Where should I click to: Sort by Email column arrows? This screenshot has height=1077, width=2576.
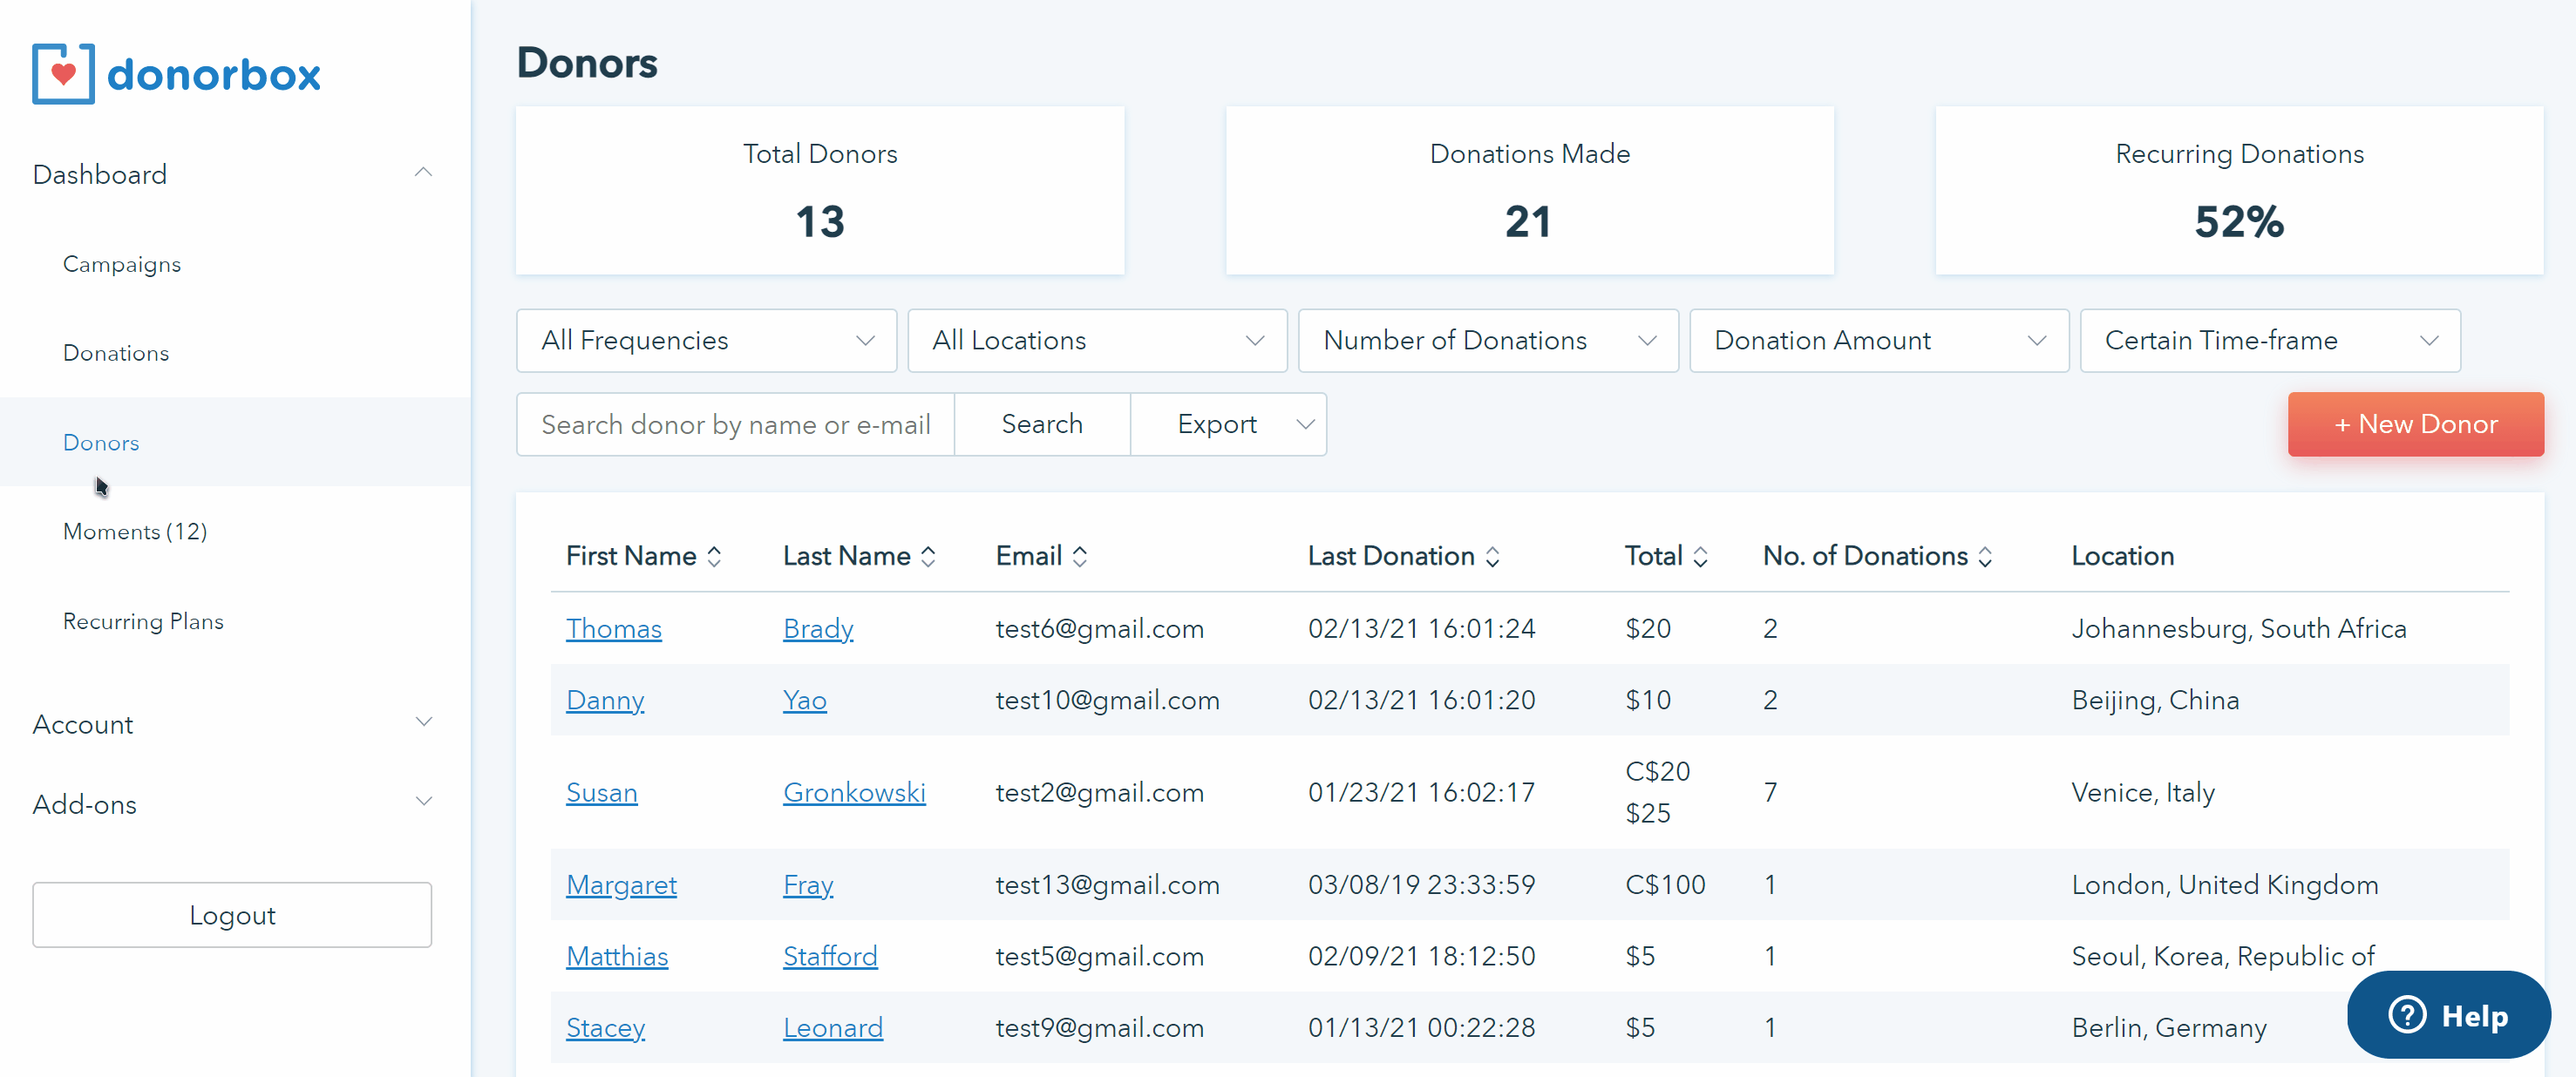1080,557
